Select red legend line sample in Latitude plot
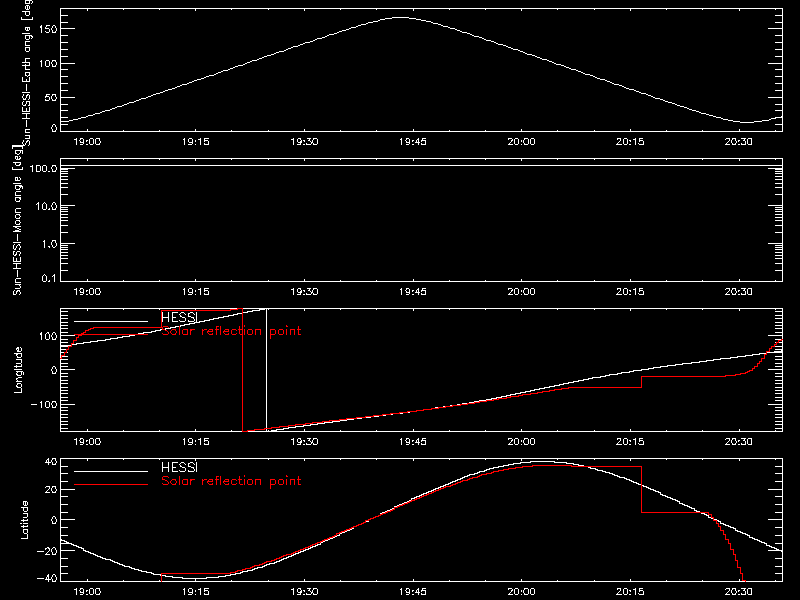This screenshot has width=800, height=600. pos(111,484)
